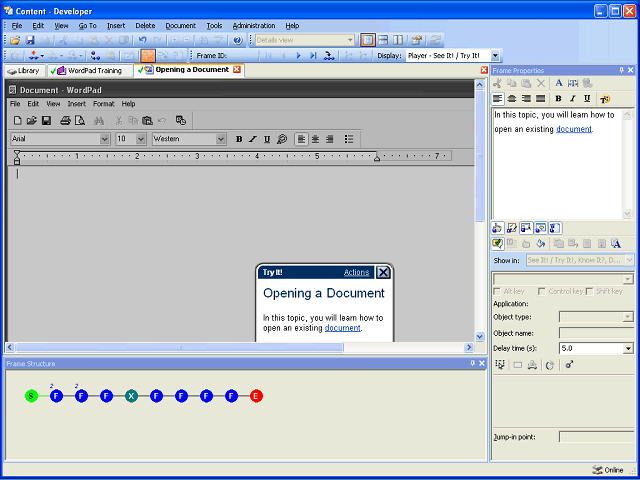
Task: Expand the Display player mode dropdown
Action: coord(496,56)
